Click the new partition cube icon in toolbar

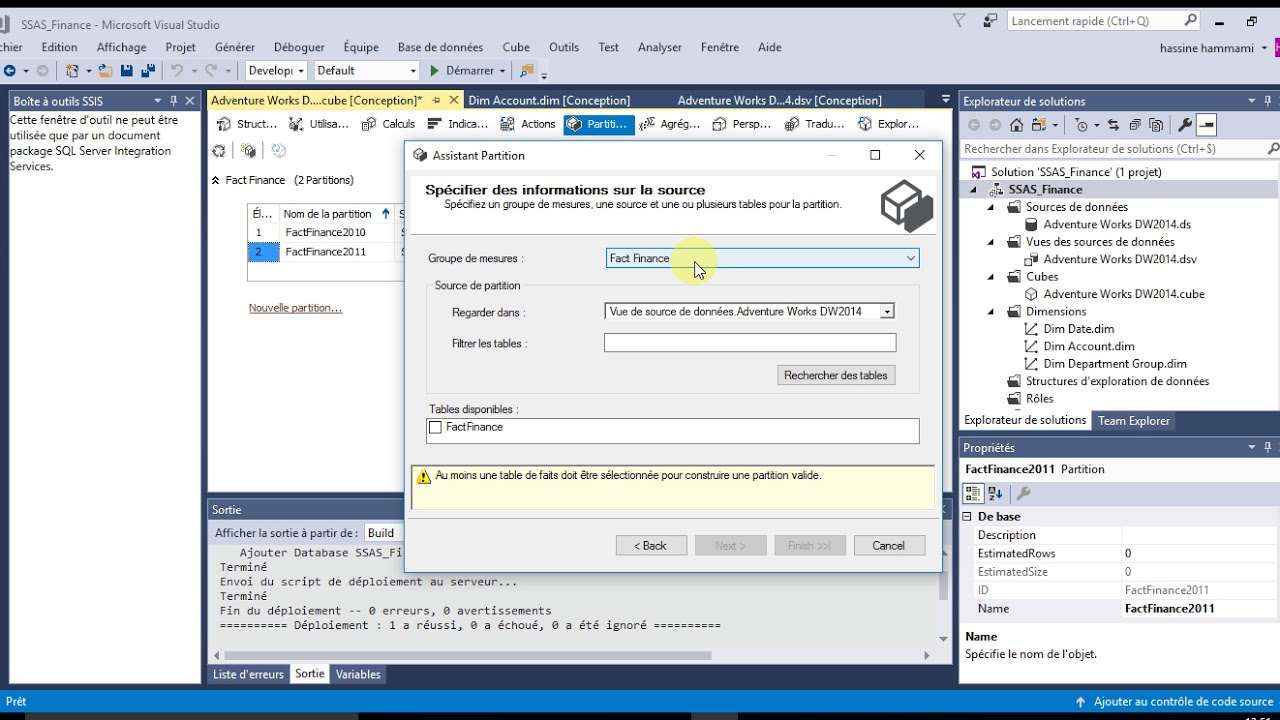[249, 151]
